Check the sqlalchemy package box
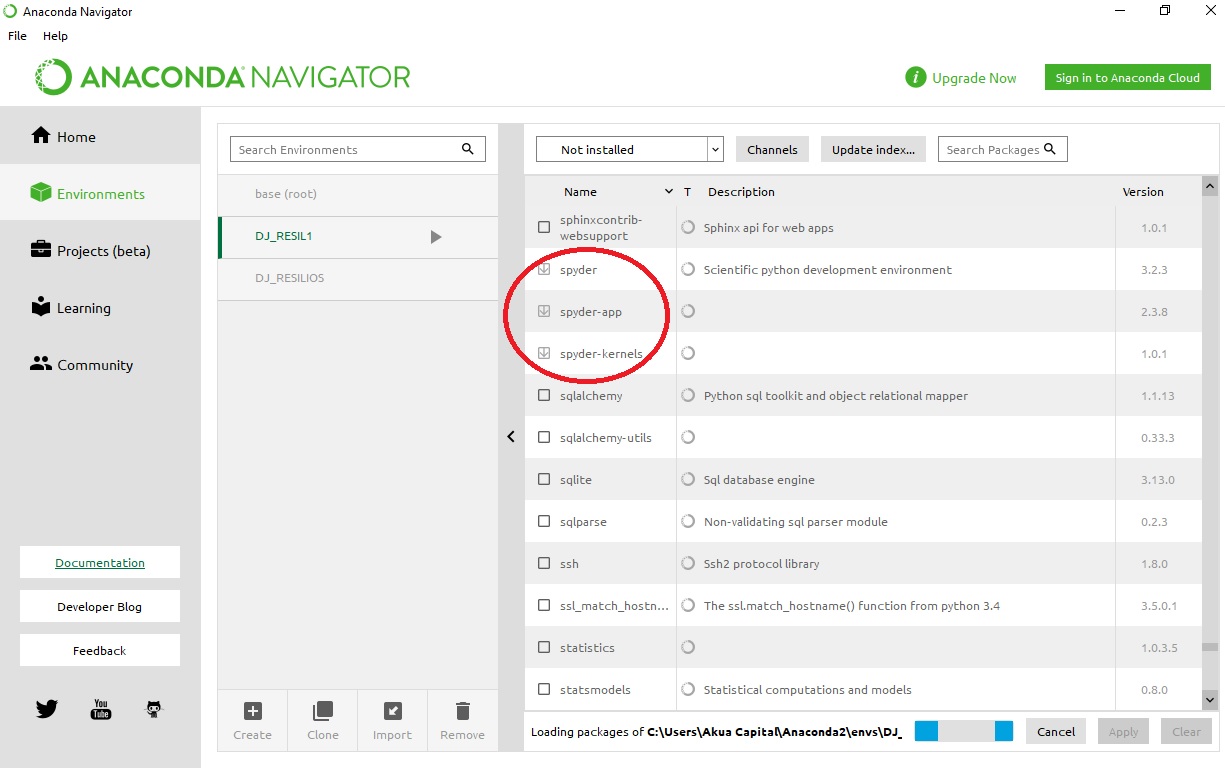This screenshot has height=768, width=1225. 544,395
